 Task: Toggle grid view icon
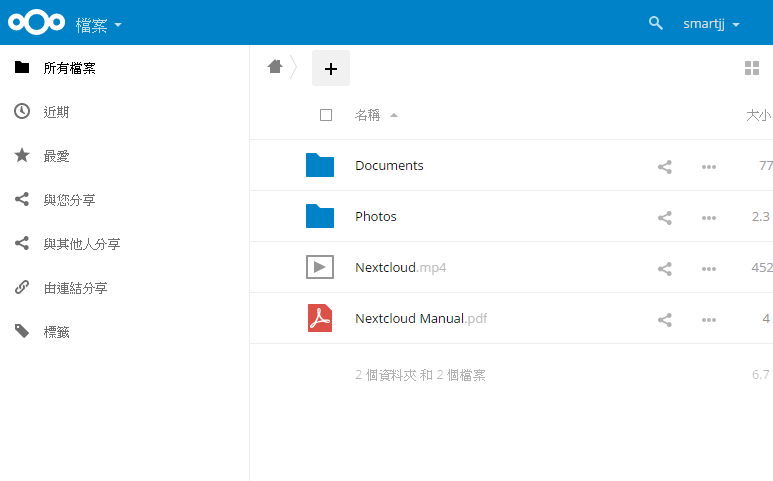(752, 68)
